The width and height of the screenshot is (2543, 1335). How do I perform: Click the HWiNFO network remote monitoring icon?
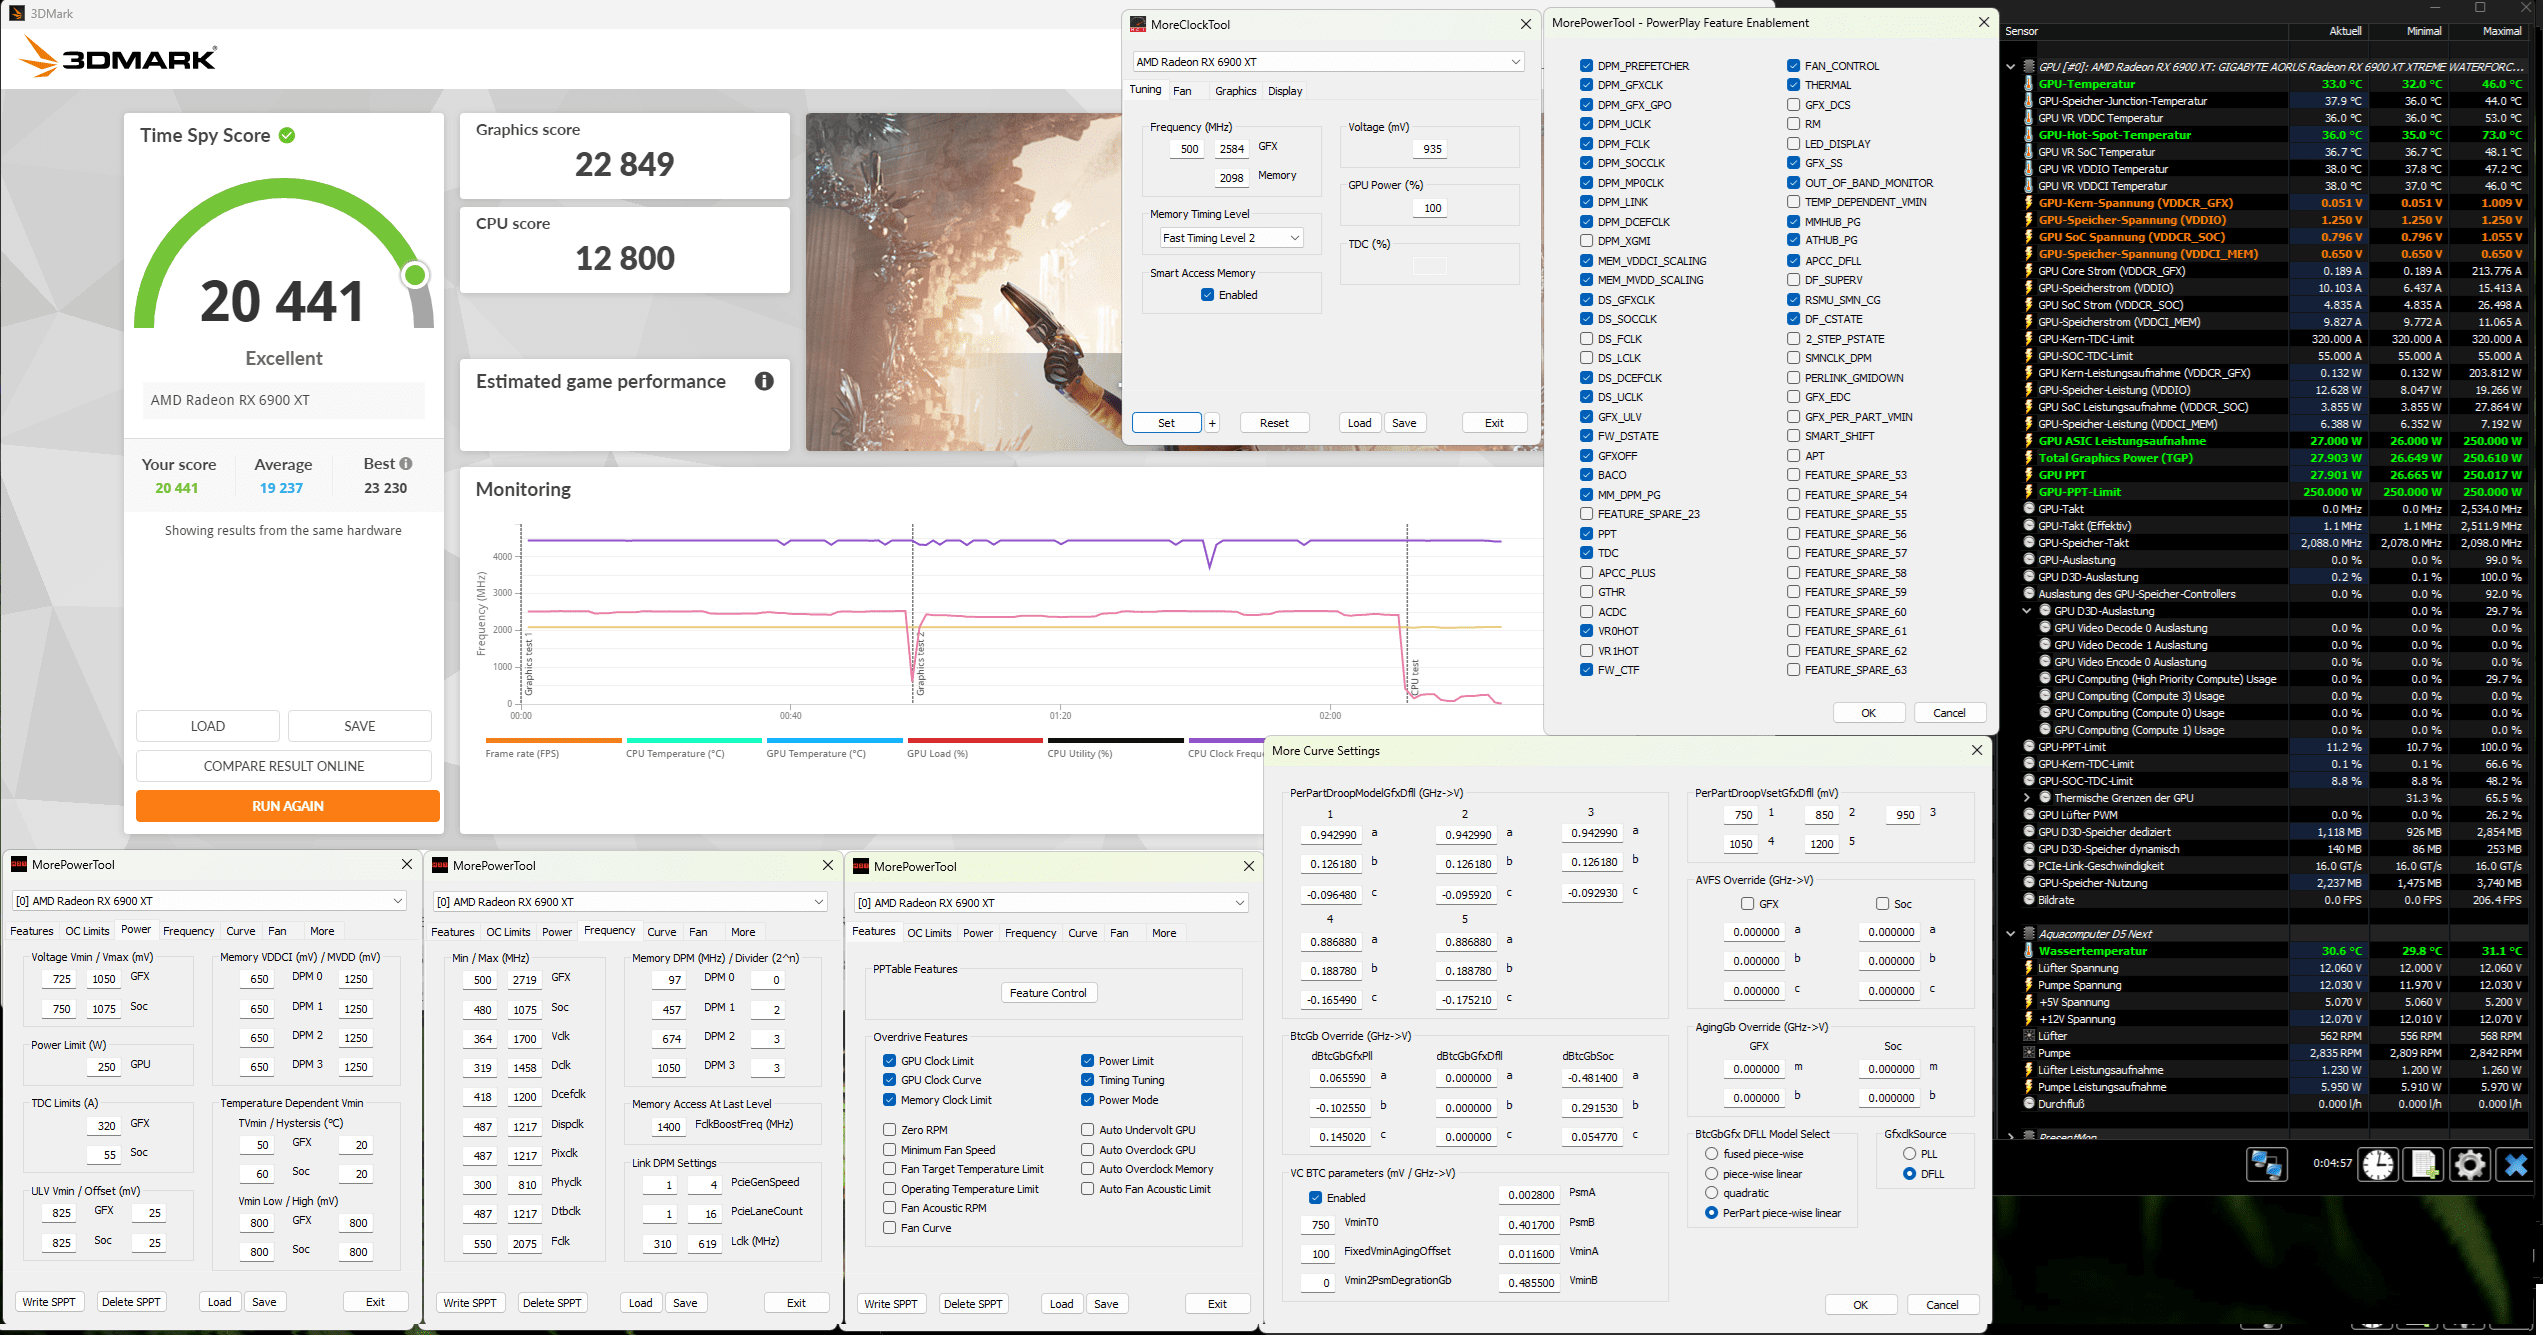[2266, 1165]
